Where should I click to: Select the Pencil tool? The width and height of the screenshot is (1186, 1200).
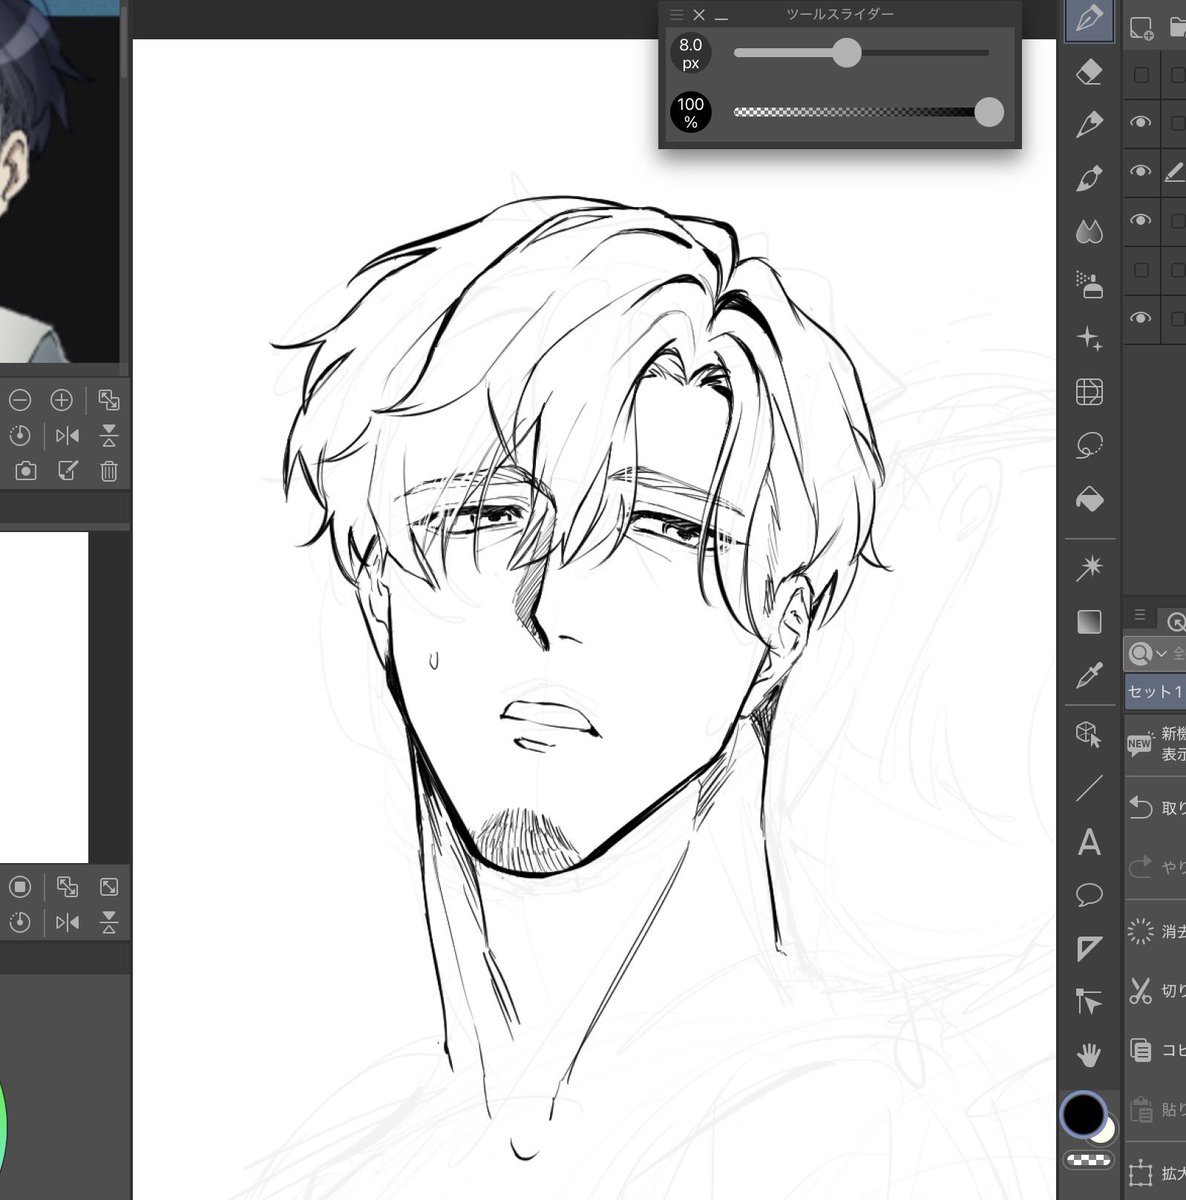(1089, 124)
